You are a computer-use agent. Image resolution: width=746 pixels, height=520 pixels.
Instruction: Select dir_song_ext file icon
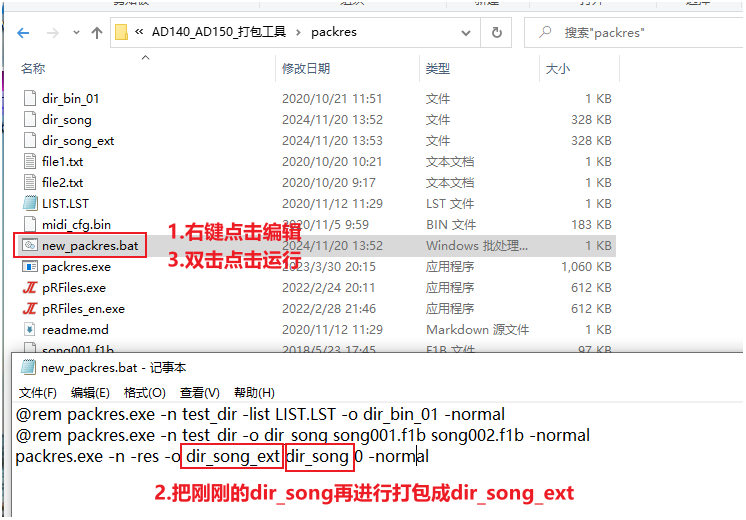click(29, 140)
